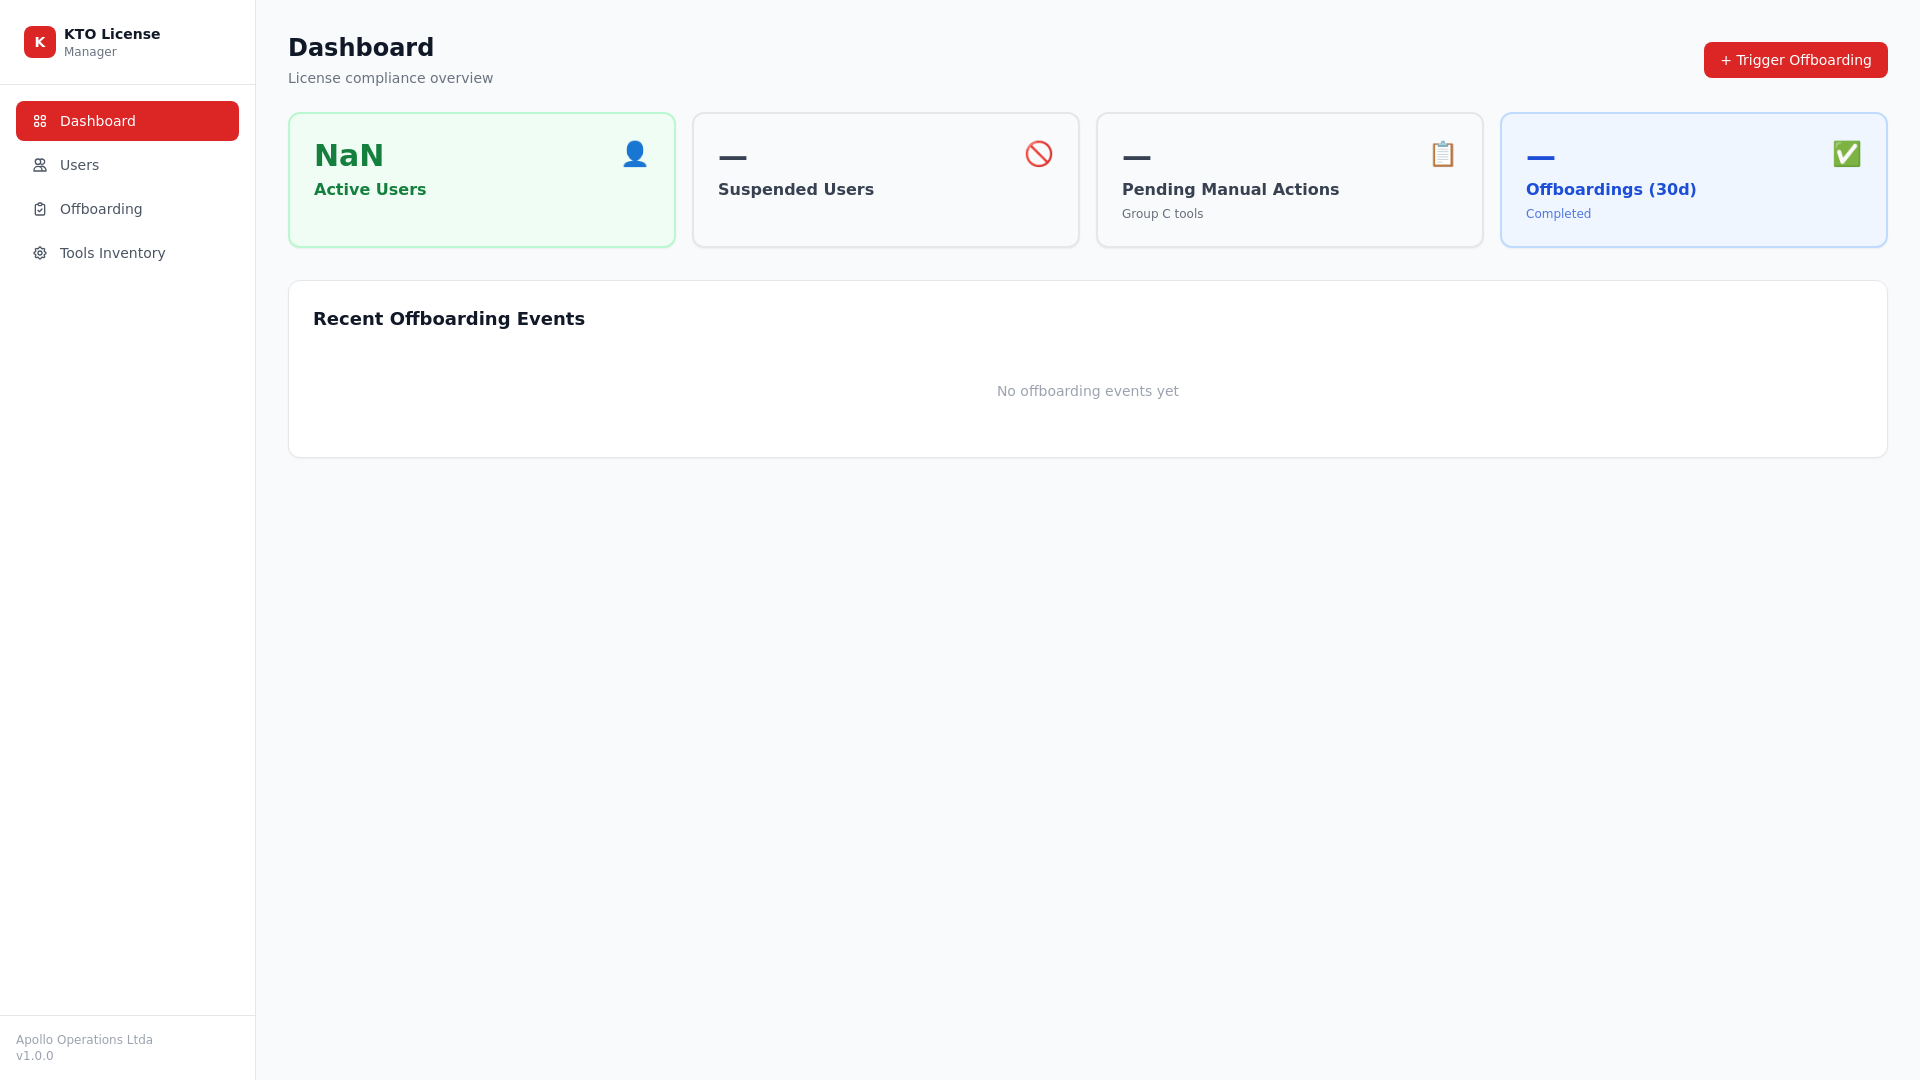Screen dimensions: 1920x1080
Task: Open the Dashboard menu item
Action: [x=127, y=121]
